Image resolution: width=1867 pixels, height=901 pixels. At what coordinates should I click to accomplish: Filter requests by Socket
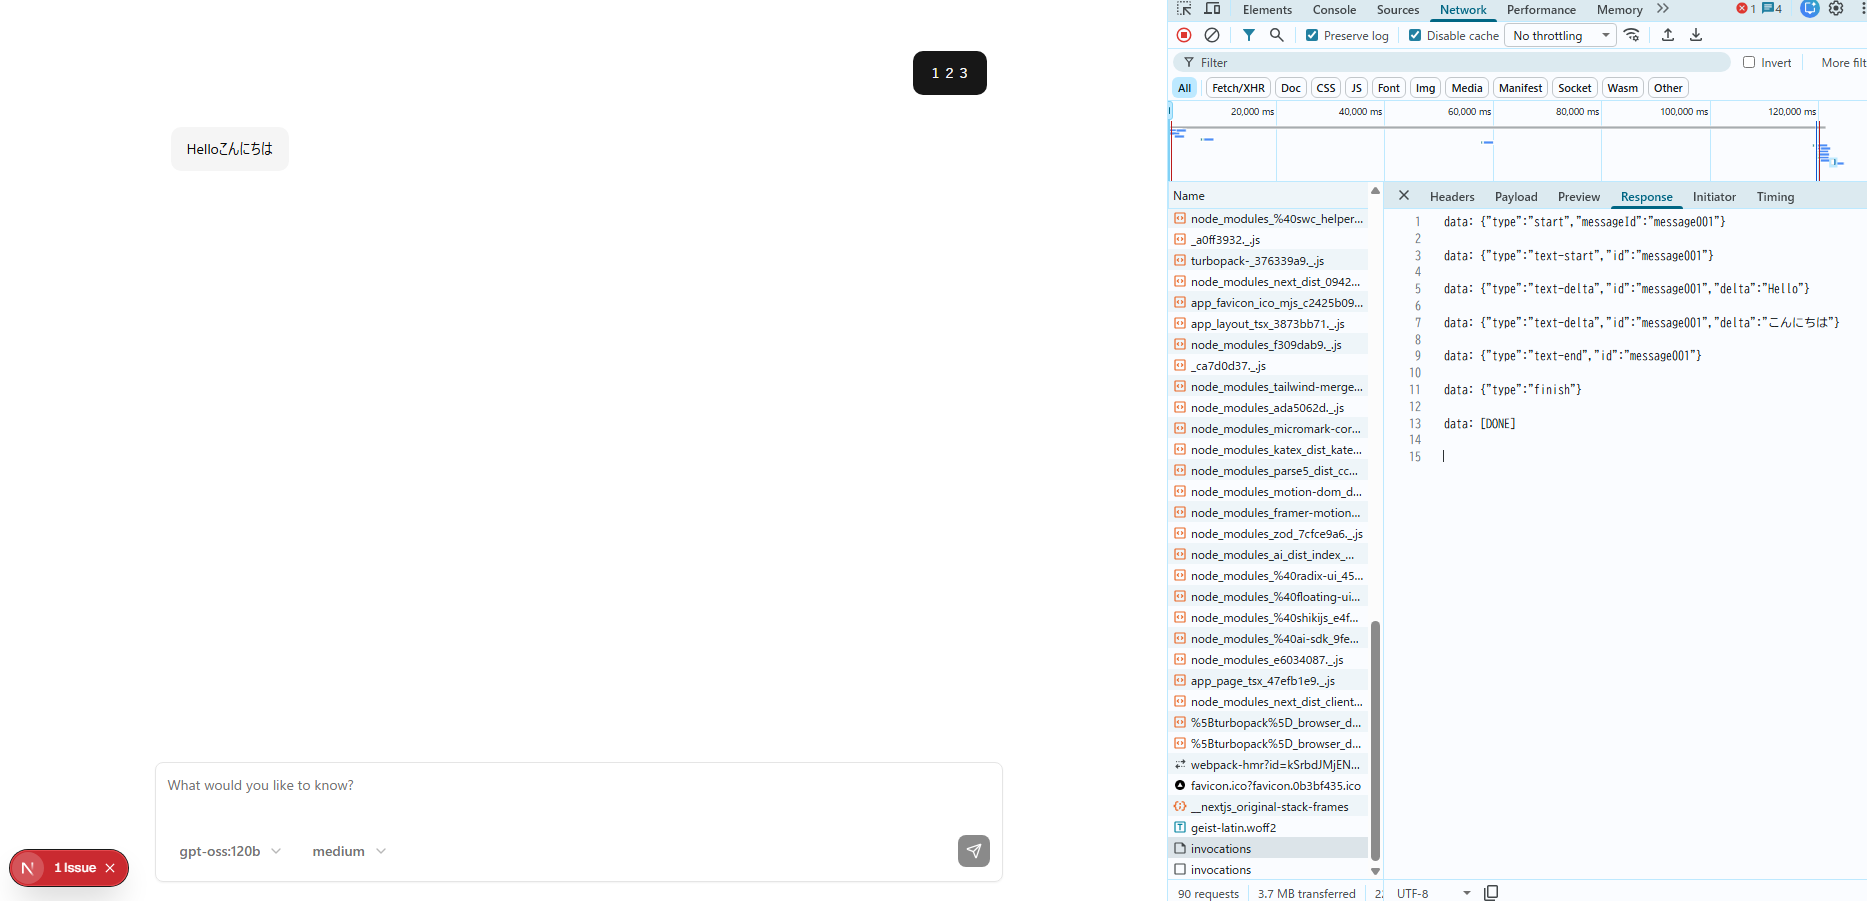pyautogui.click(x=1574, y=88)
